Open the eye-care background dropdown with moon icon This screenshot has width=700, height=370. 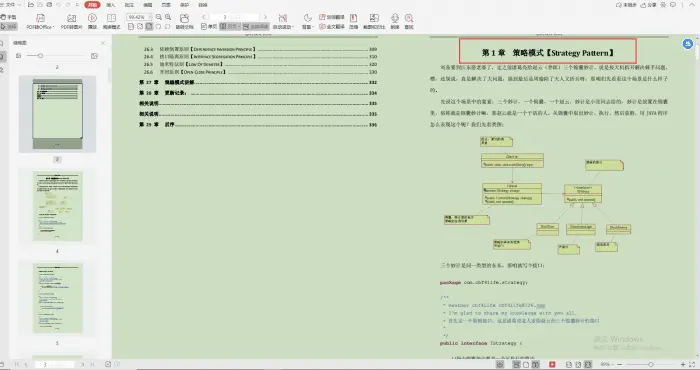pos(308,21)
